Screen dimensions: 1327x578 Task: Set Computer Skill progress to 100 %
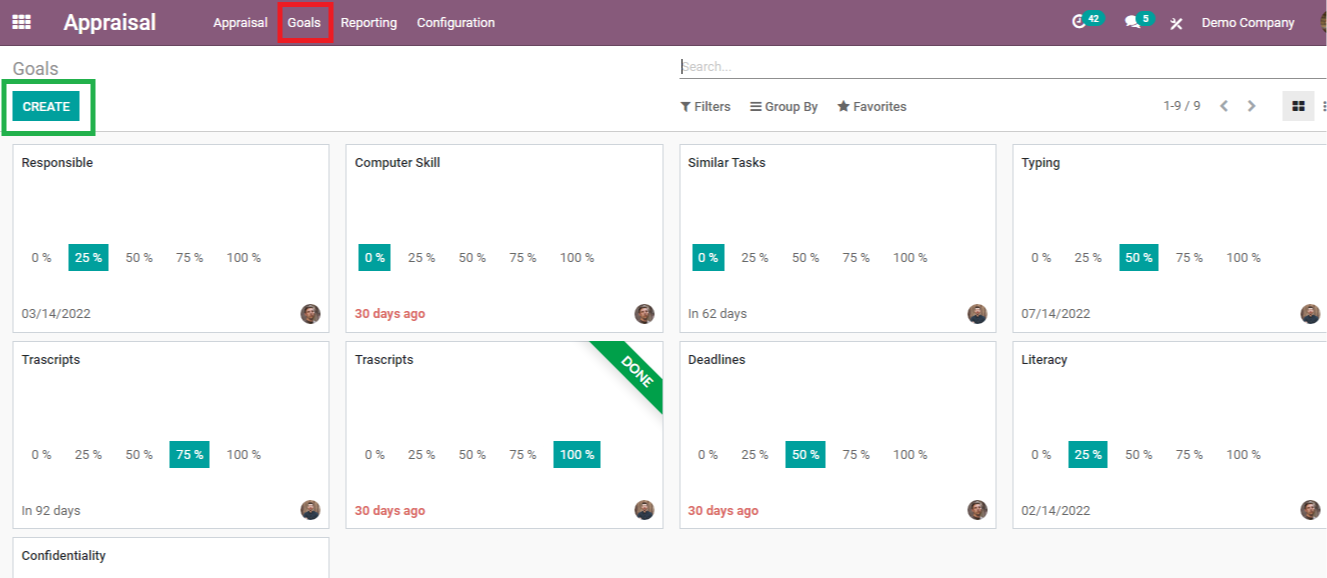(x=577, y=258)
